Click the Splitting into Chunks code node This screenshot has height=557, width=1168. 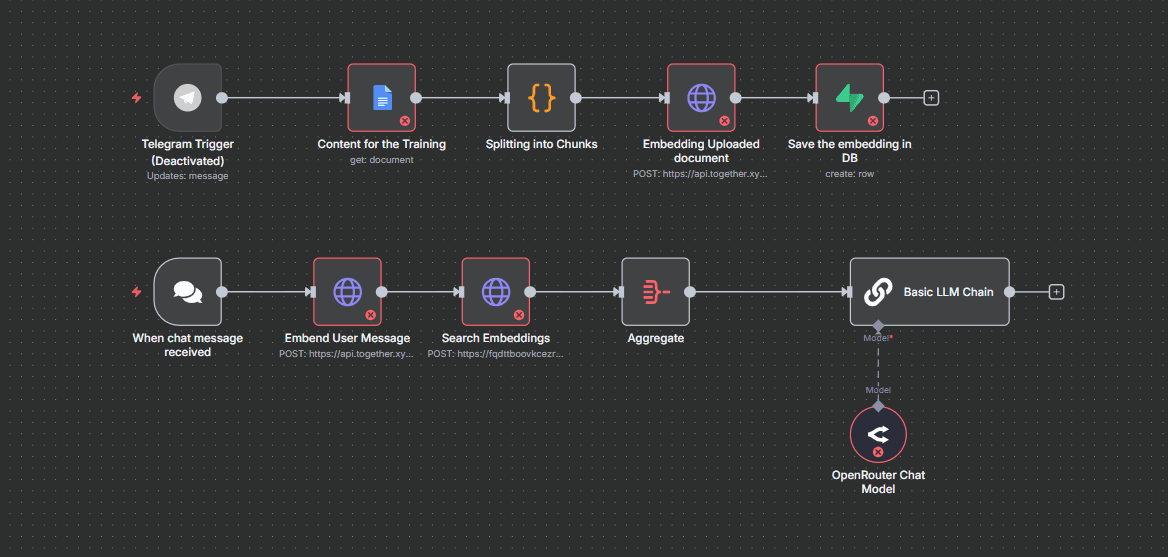[x=541, y=98]
